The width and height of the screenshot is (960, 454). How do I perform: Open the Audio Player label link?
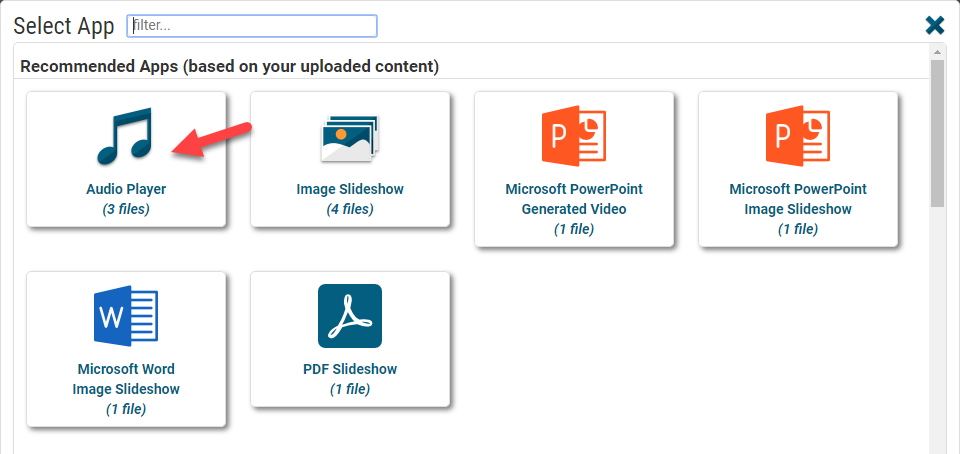(126, 189)
